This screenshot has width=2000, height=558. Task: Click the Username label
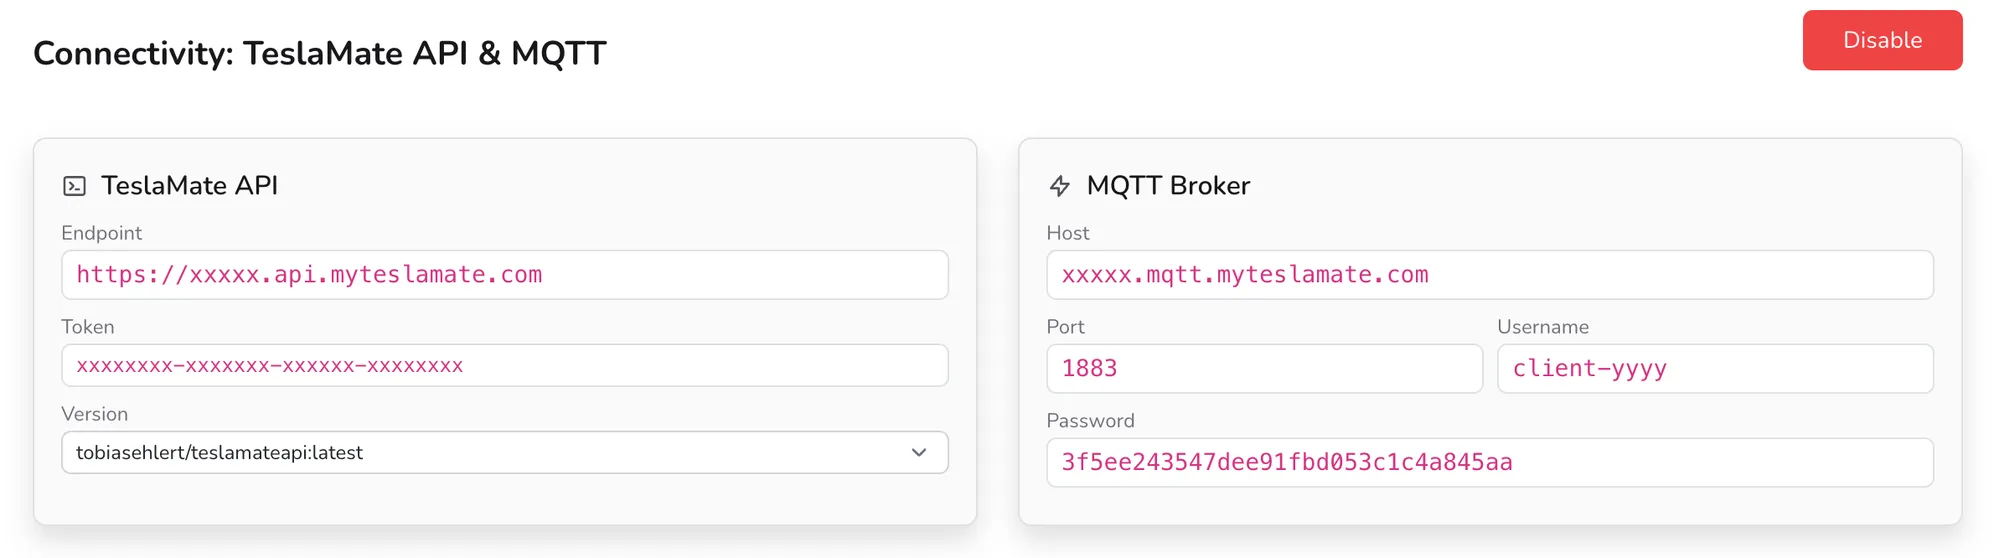coord(1543,327)
